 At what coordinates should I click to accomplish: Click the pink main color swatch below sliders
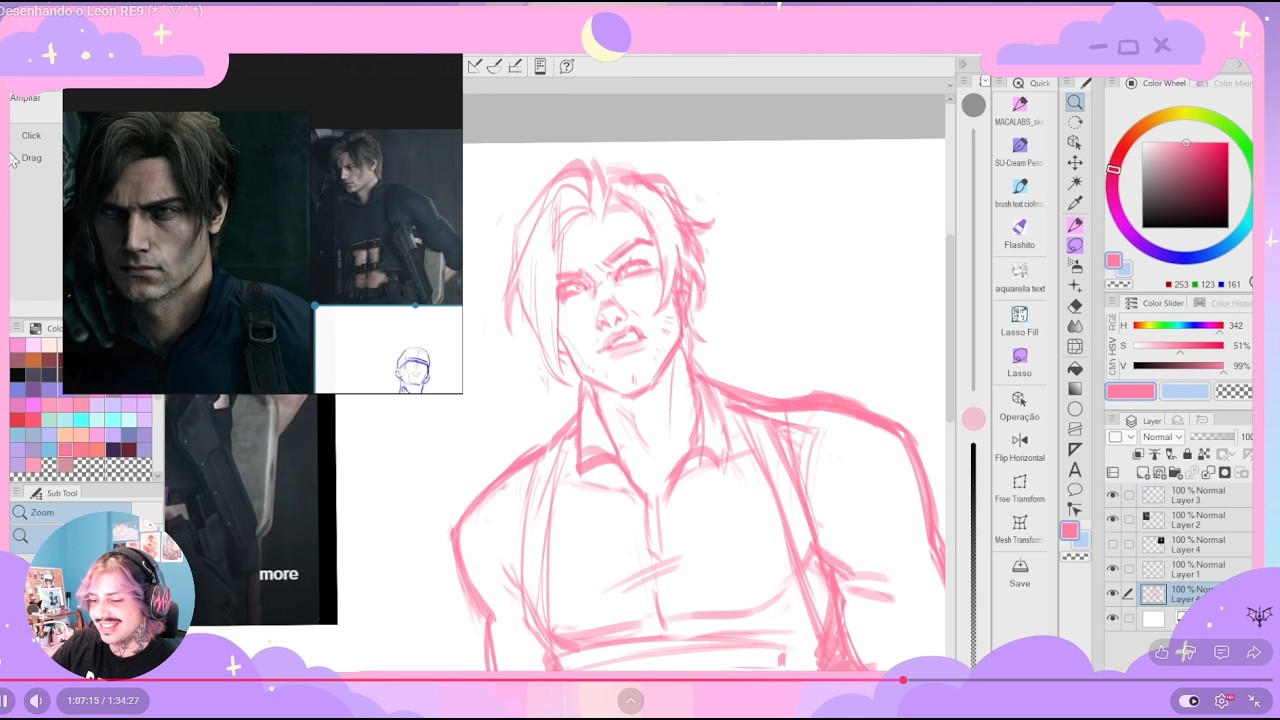tap(1130, 392)
